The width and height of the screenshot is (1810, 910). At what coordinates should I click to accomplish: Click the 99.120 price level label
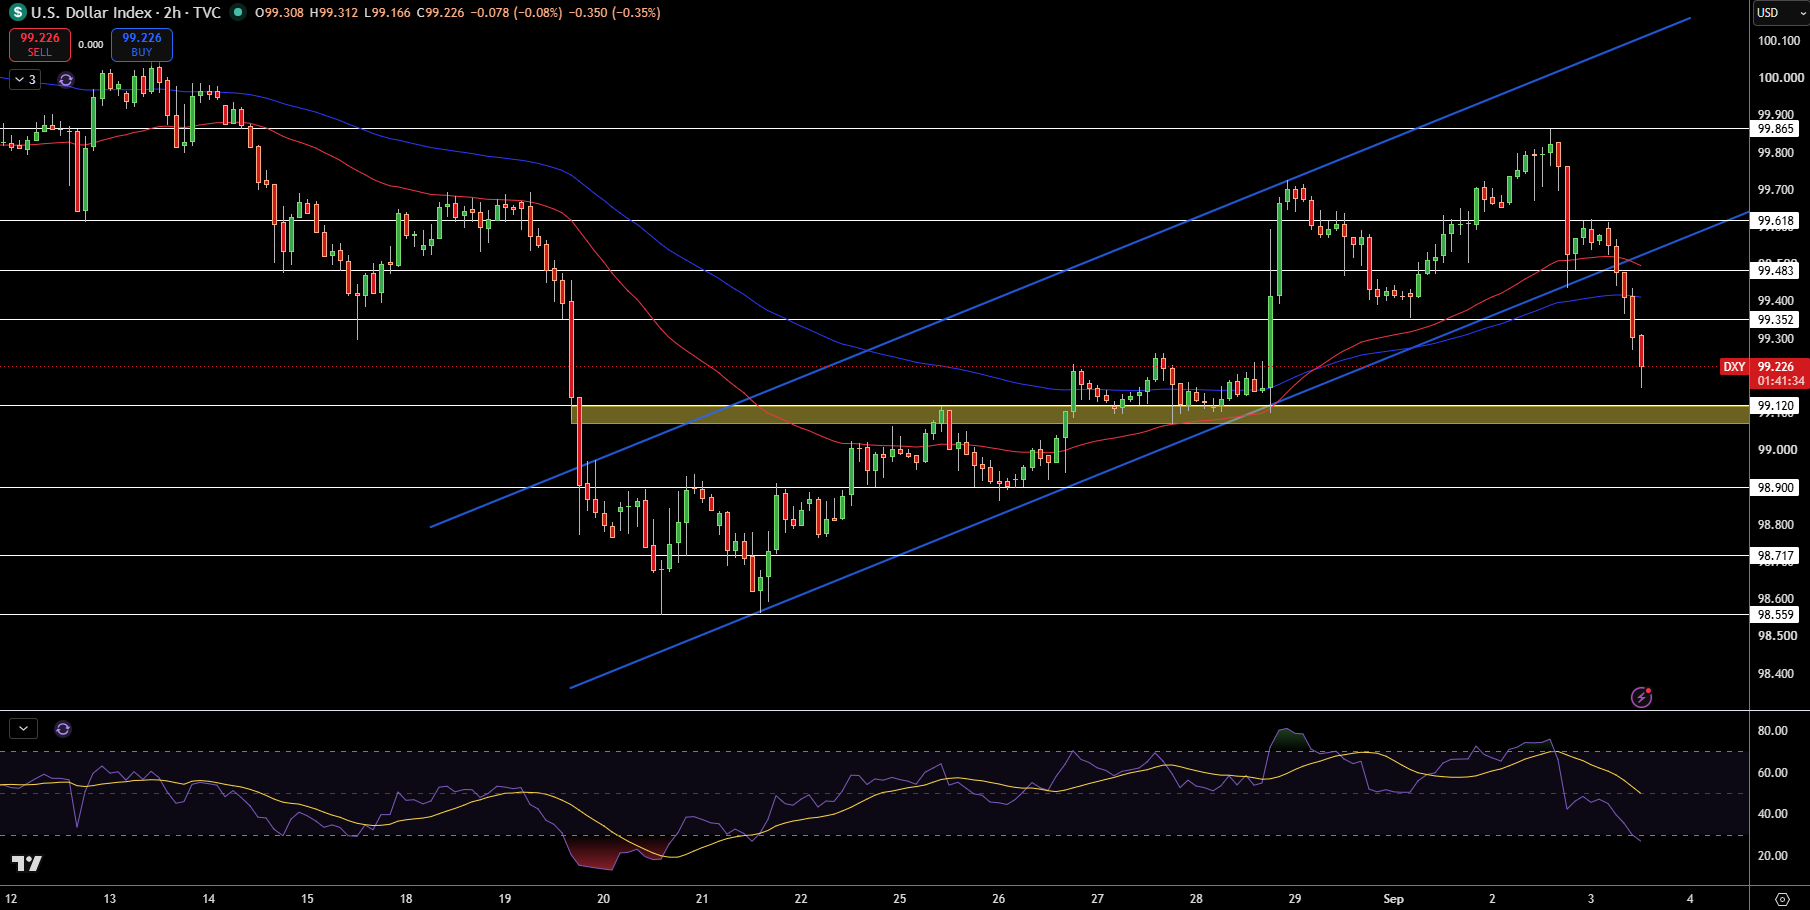point(1776,406)
